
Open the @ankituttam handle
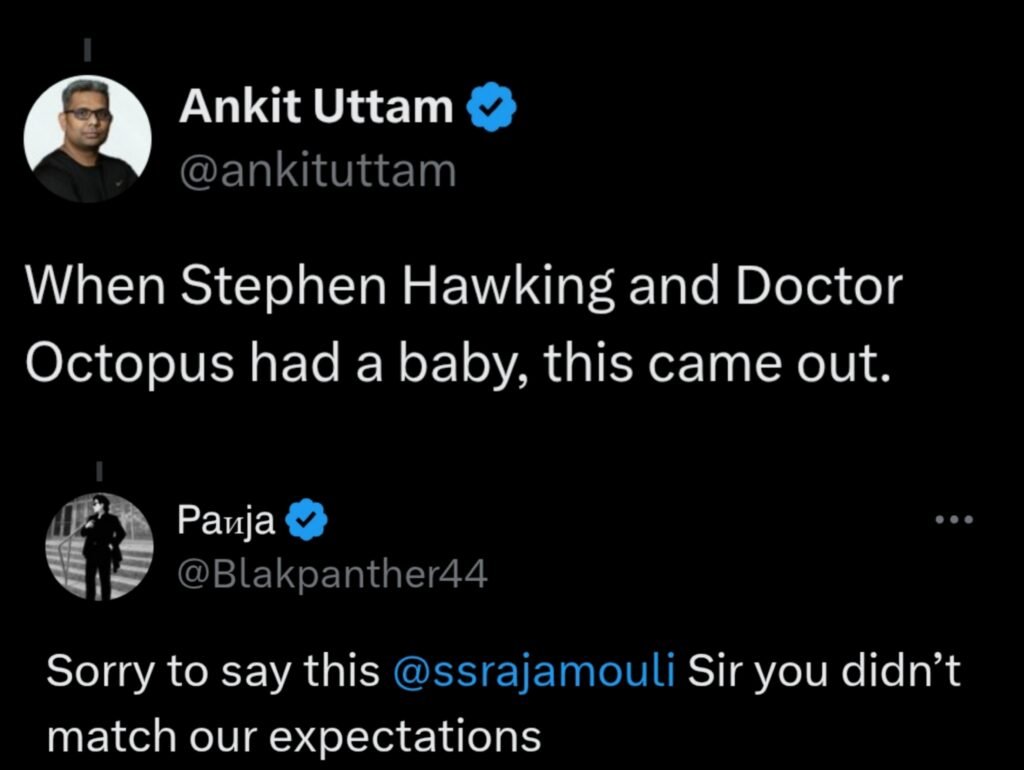(x=317, y=171)
